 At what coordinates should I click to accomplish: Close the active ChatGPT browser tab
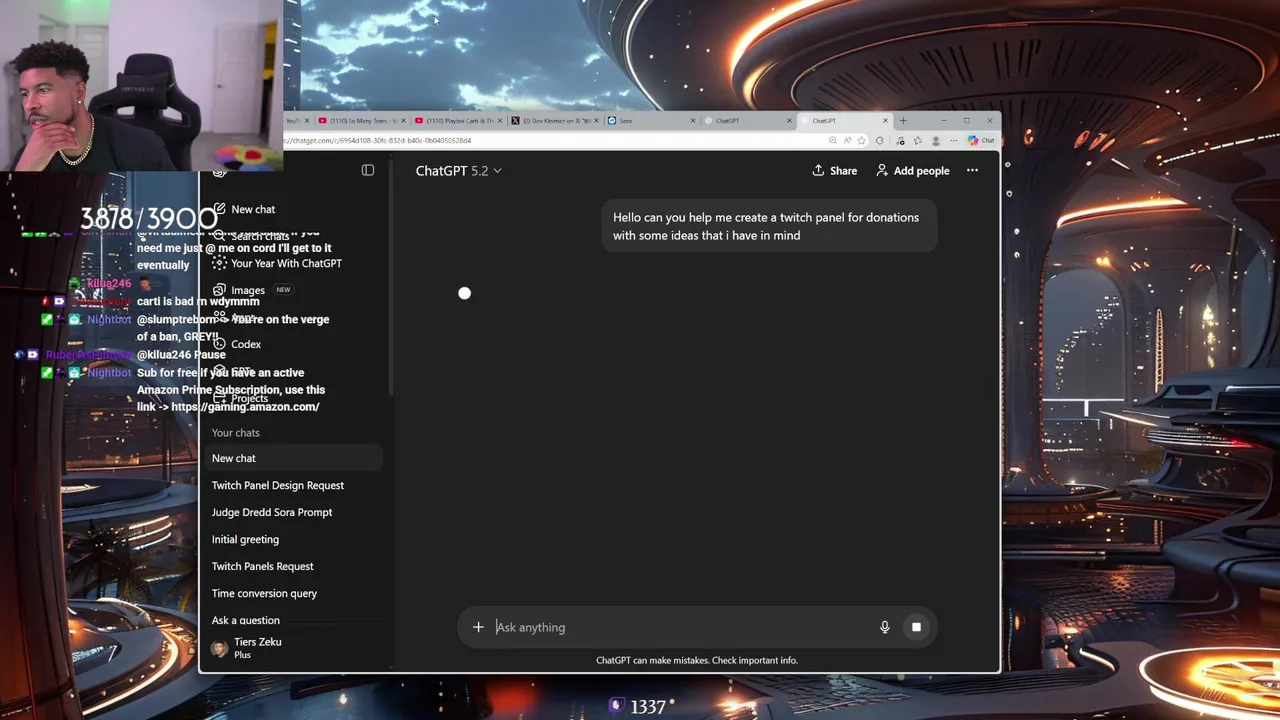coord(885,121)
